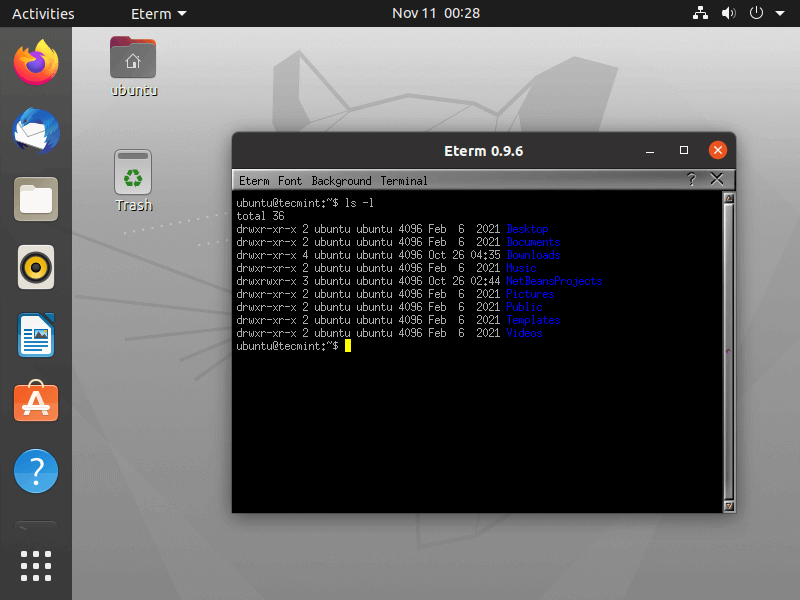
Task: Open the Font menu in Eterm
Action: tap(289, 180)
